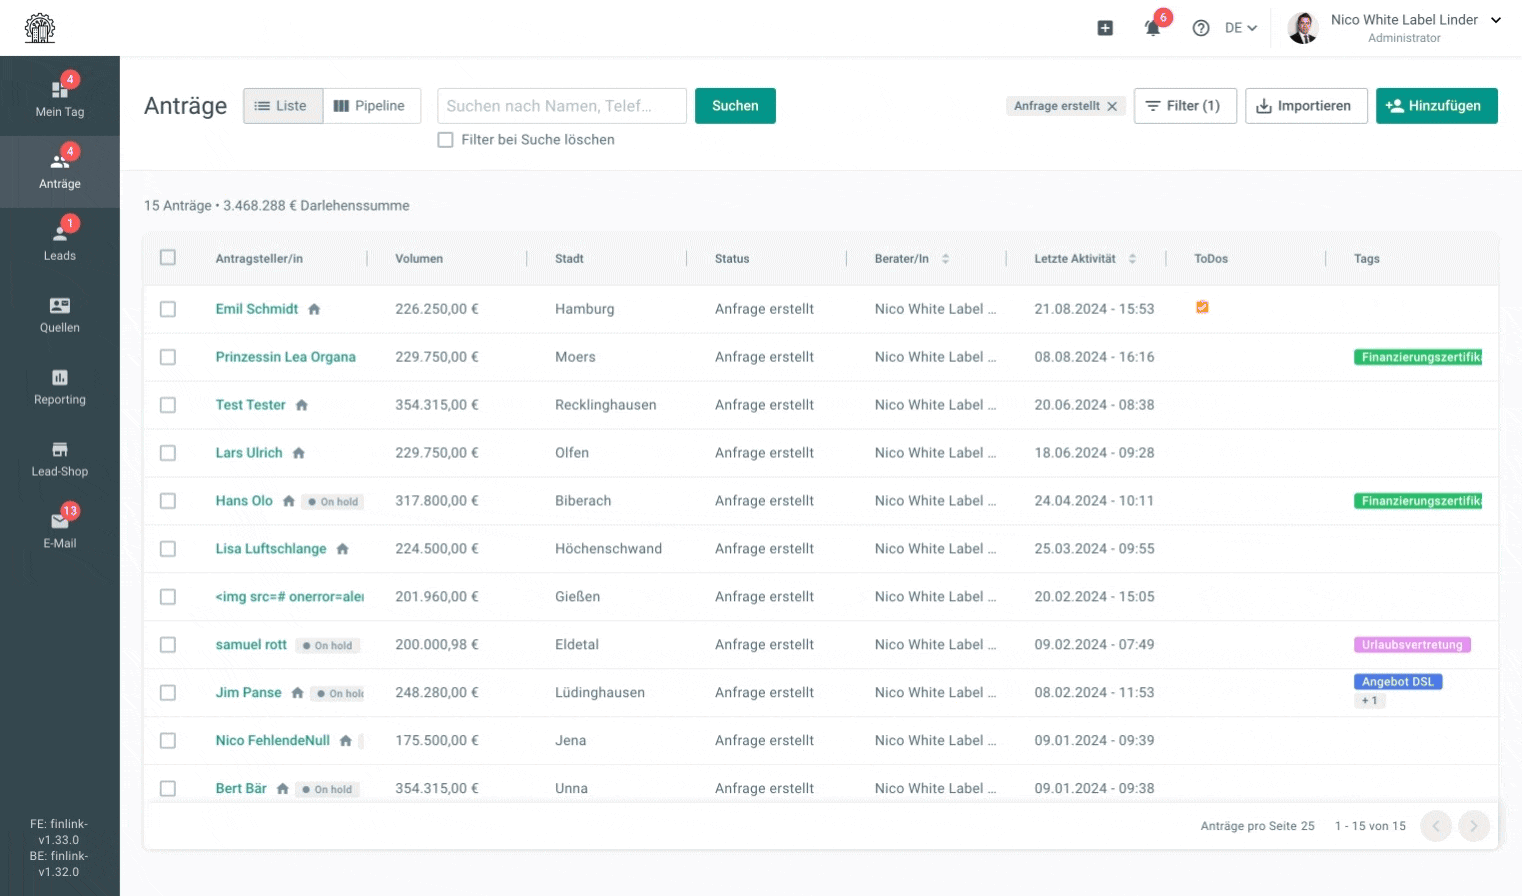1522x896 pixels.
Task: Open the DE language dropdown
Action: point(1240,28)
